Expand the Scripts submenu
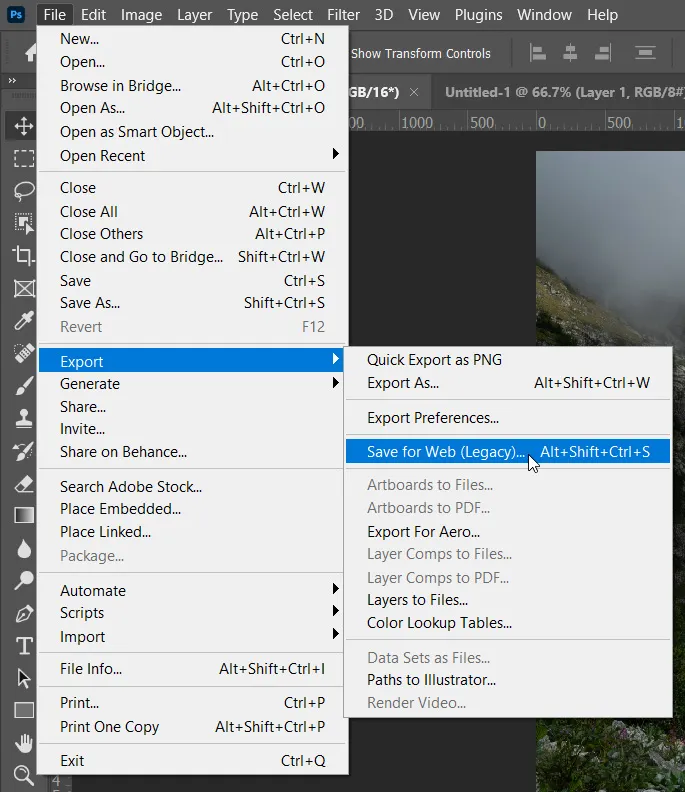The width and height of the screenshot is (685, 792). tap(192, 613)
